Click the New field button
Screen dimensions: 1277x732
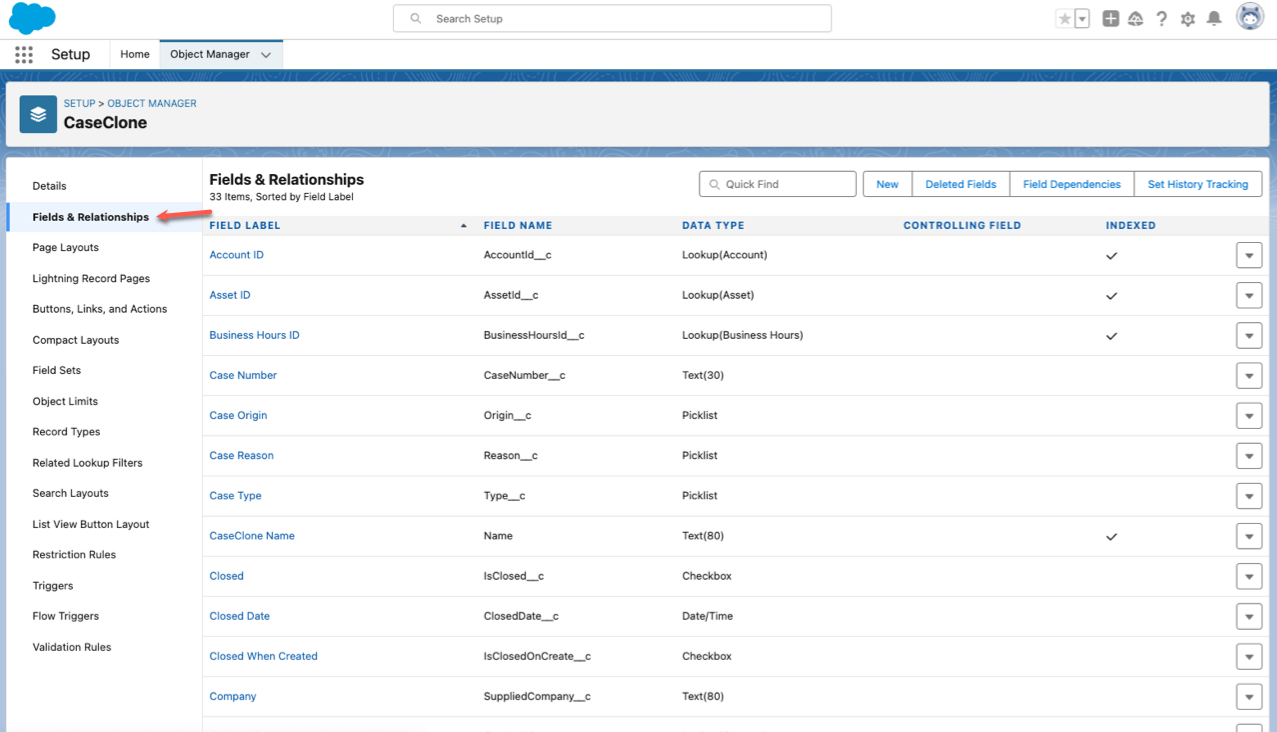point(887,184)
